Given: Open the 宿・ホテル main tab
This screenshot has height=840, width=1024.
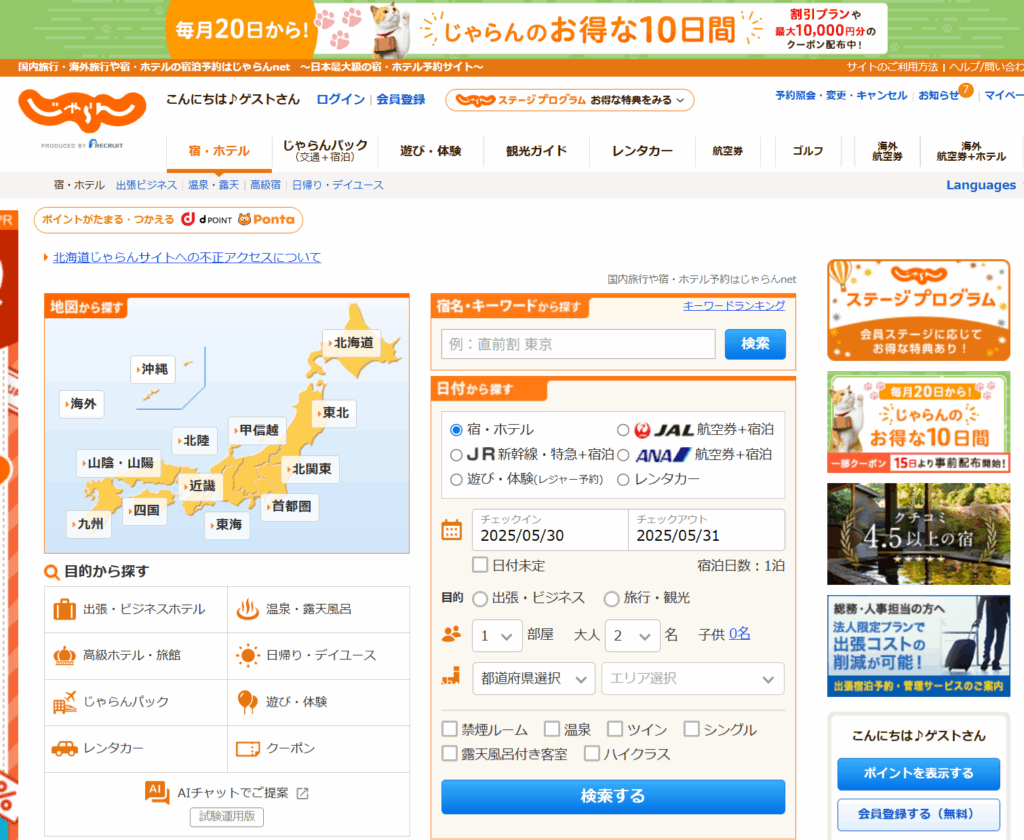Looking at the screenshot, I should 219,151.
